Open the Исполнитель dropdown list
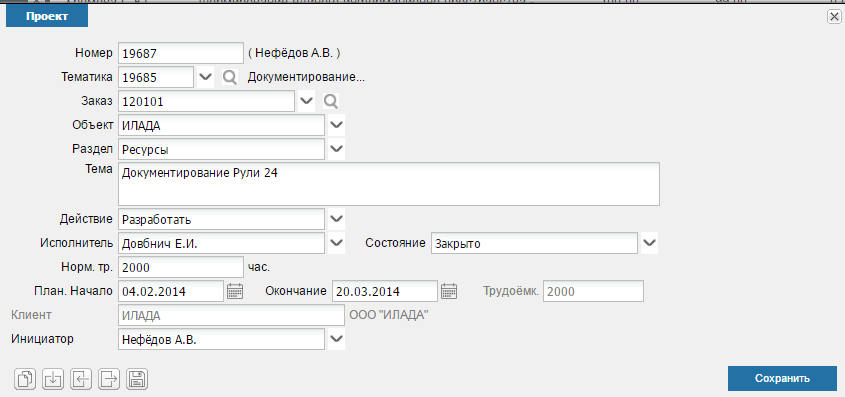Image resolution: width=845 pixels, height=397 pixels. pyautogui.click(x=336, y=243)
